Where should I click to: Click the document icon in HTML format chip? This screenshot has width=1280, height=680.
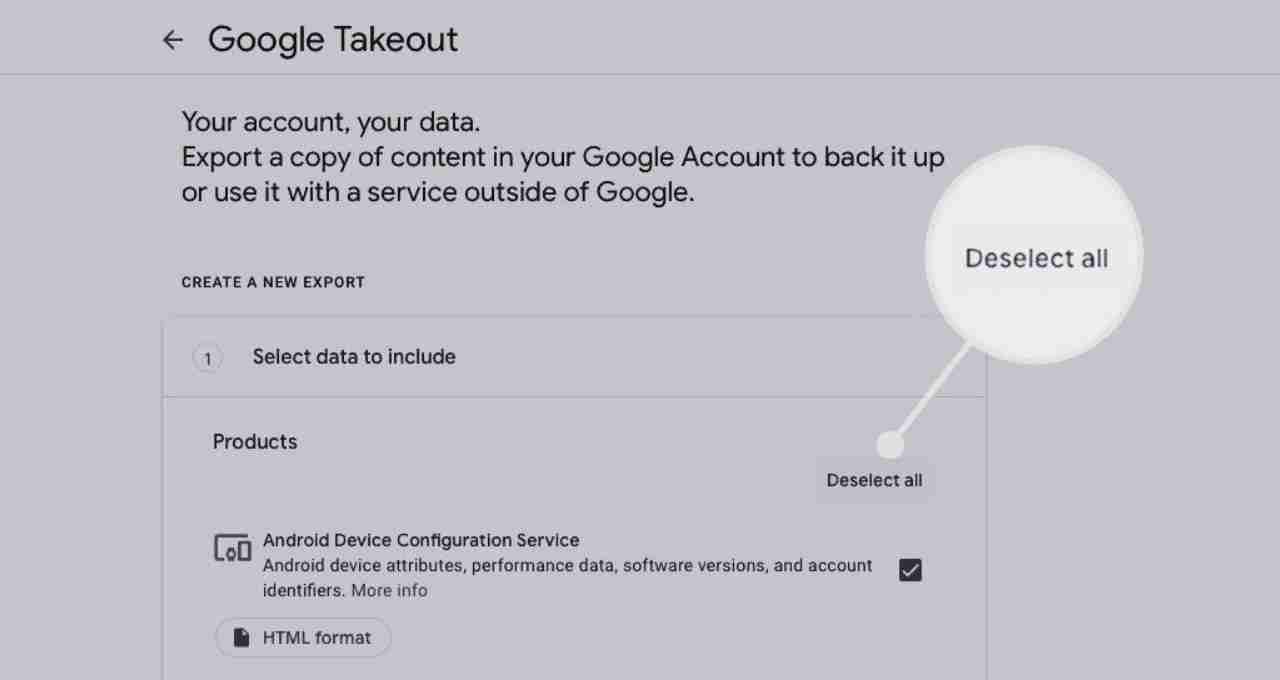pyautogui.click(x=241, y=638)
